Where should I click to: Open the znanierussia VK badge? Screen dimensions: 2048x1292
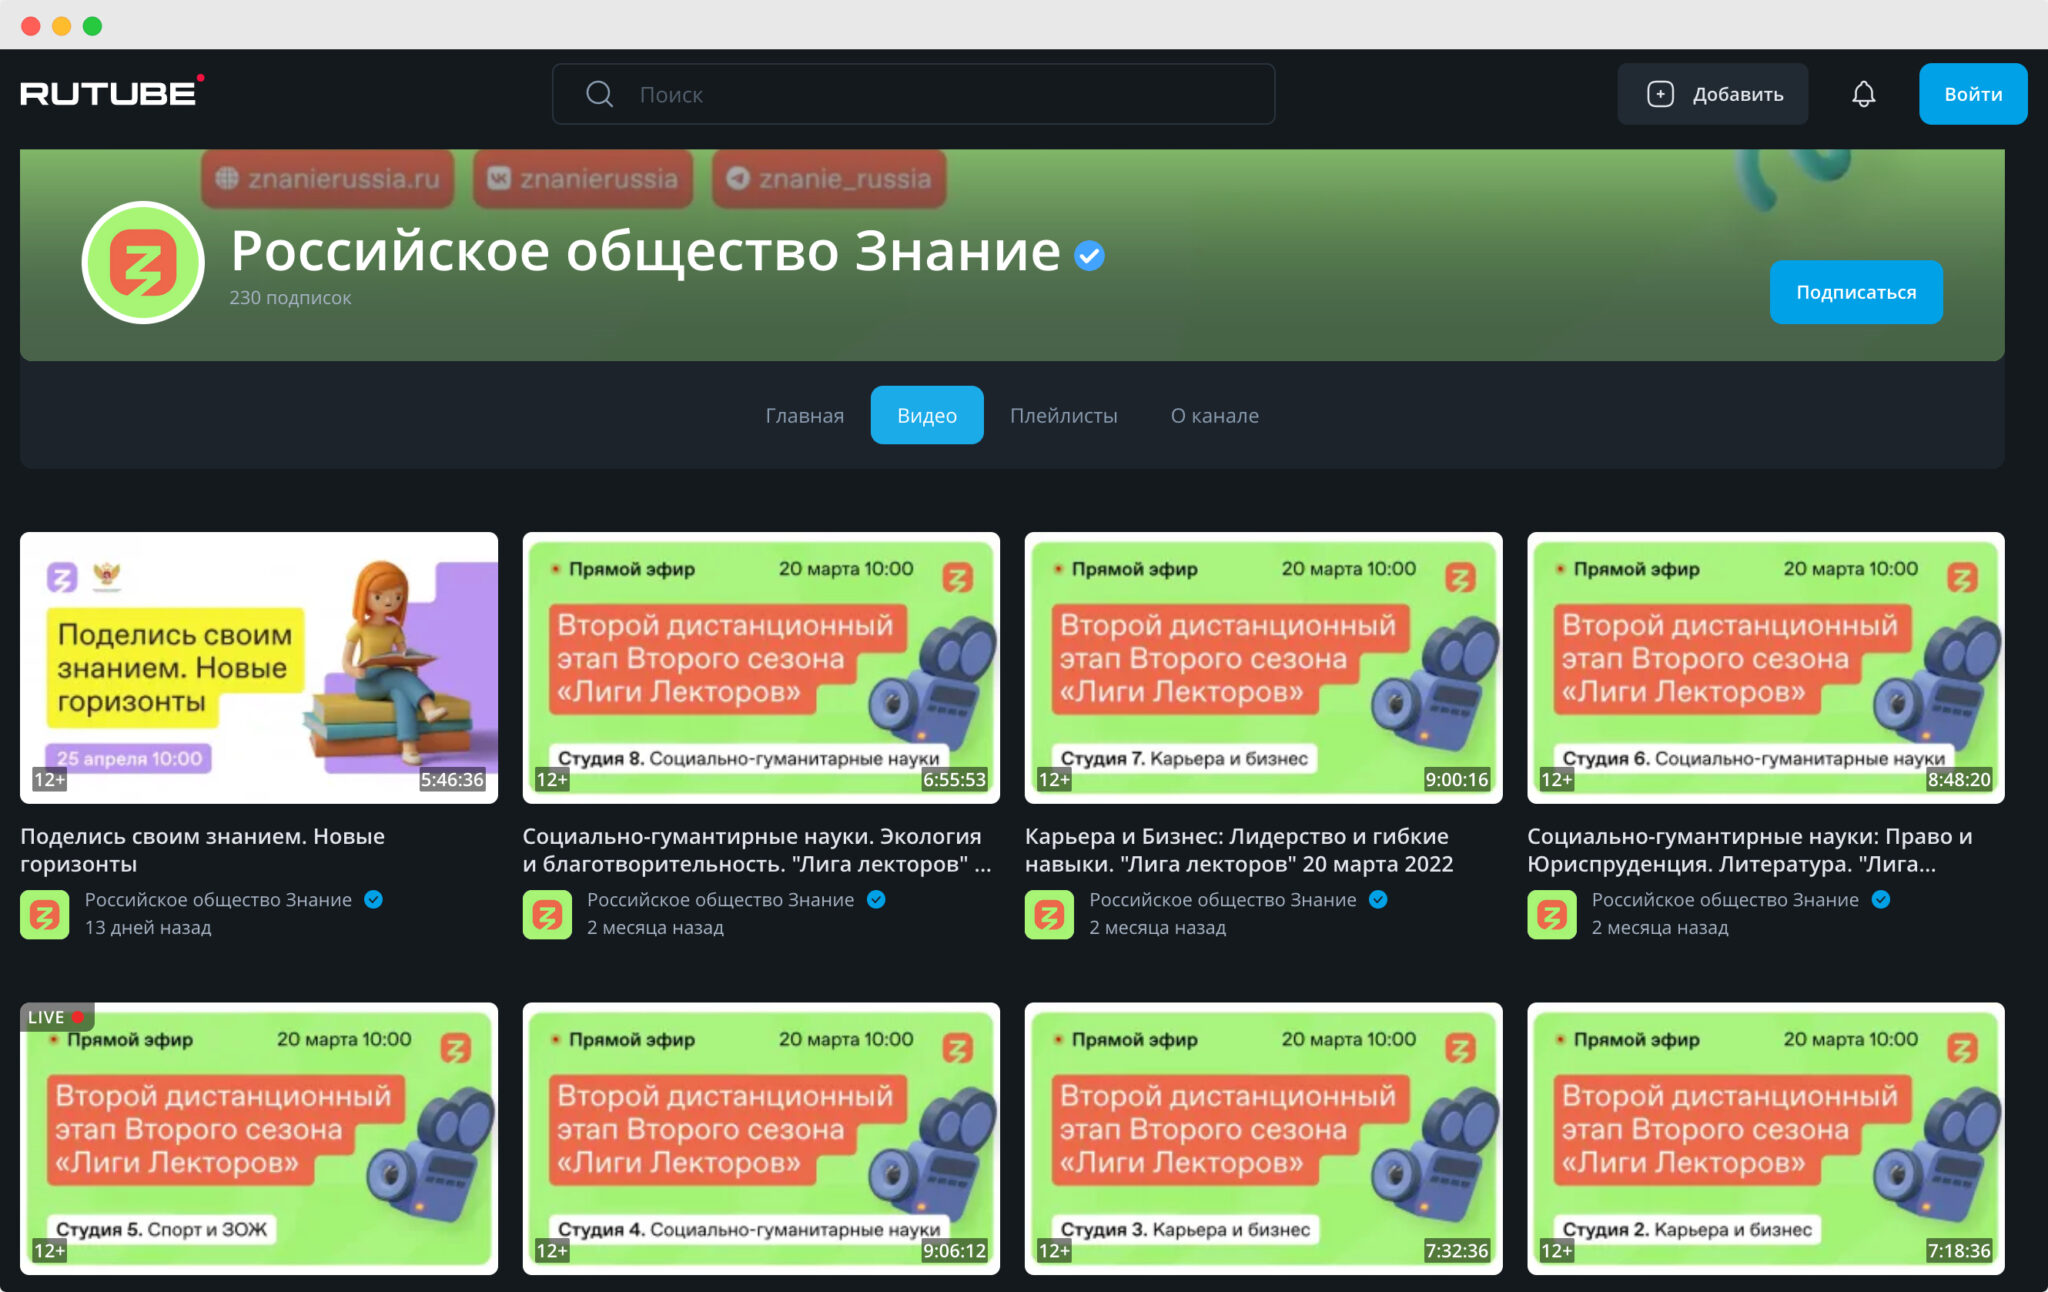pos(583,178)
